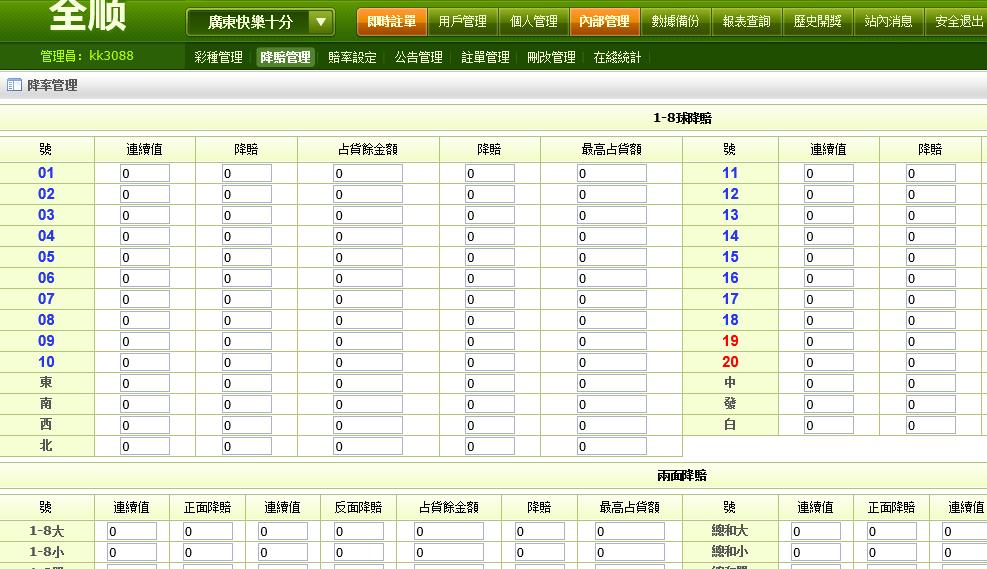View 歷史開獎 results tab
This screenshot has height=569, width=987.
[817, 21]
